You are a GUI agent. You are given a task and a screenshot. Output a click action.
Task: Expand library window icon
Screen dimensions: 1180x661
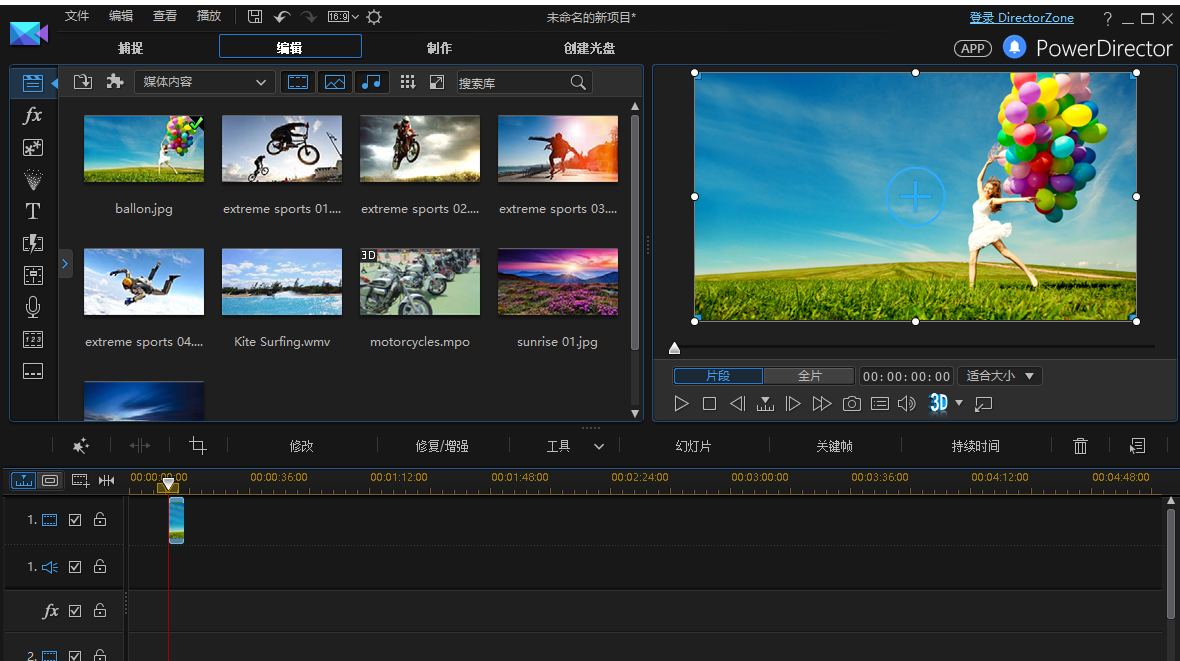[436, 82]
